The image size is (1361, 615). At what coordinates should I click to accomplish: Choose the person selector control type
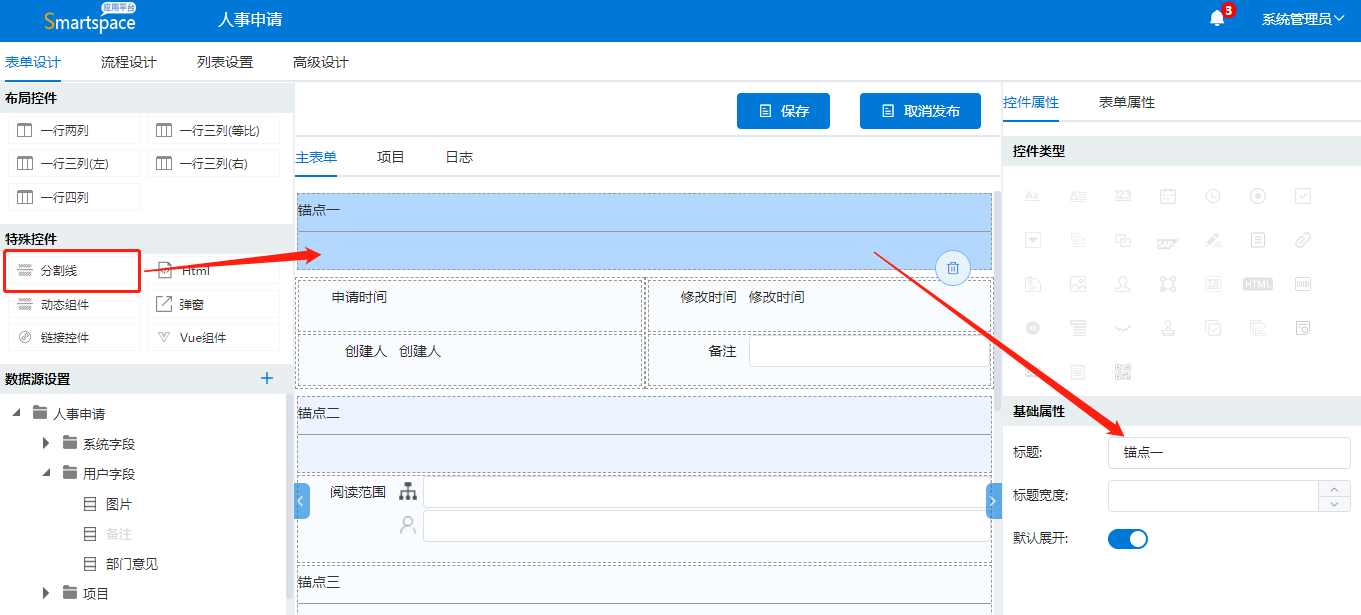[1122, 284]
